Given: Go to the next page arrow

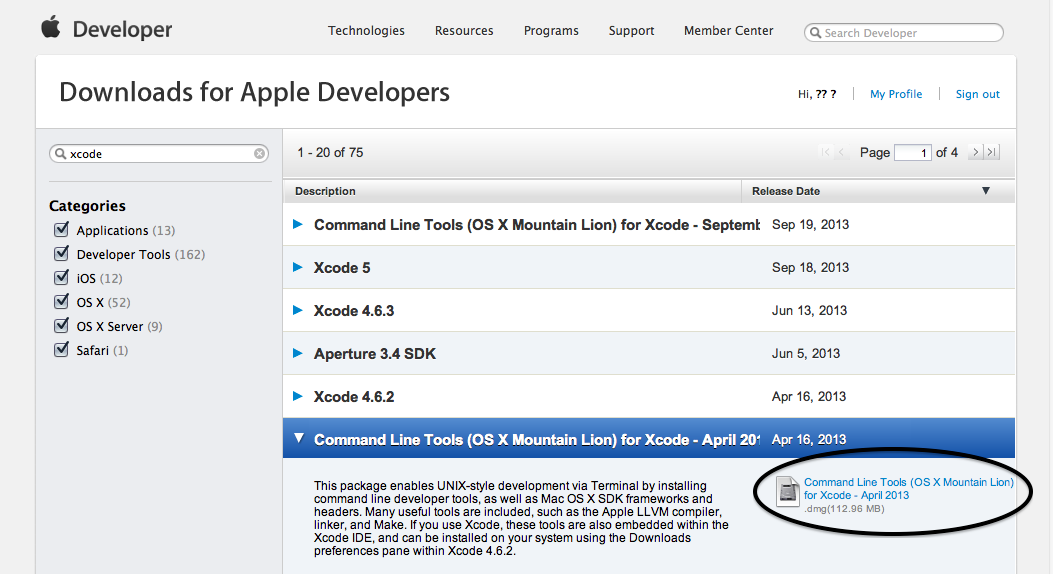Looking at the screenshot, I should click(x=975, y=152).
